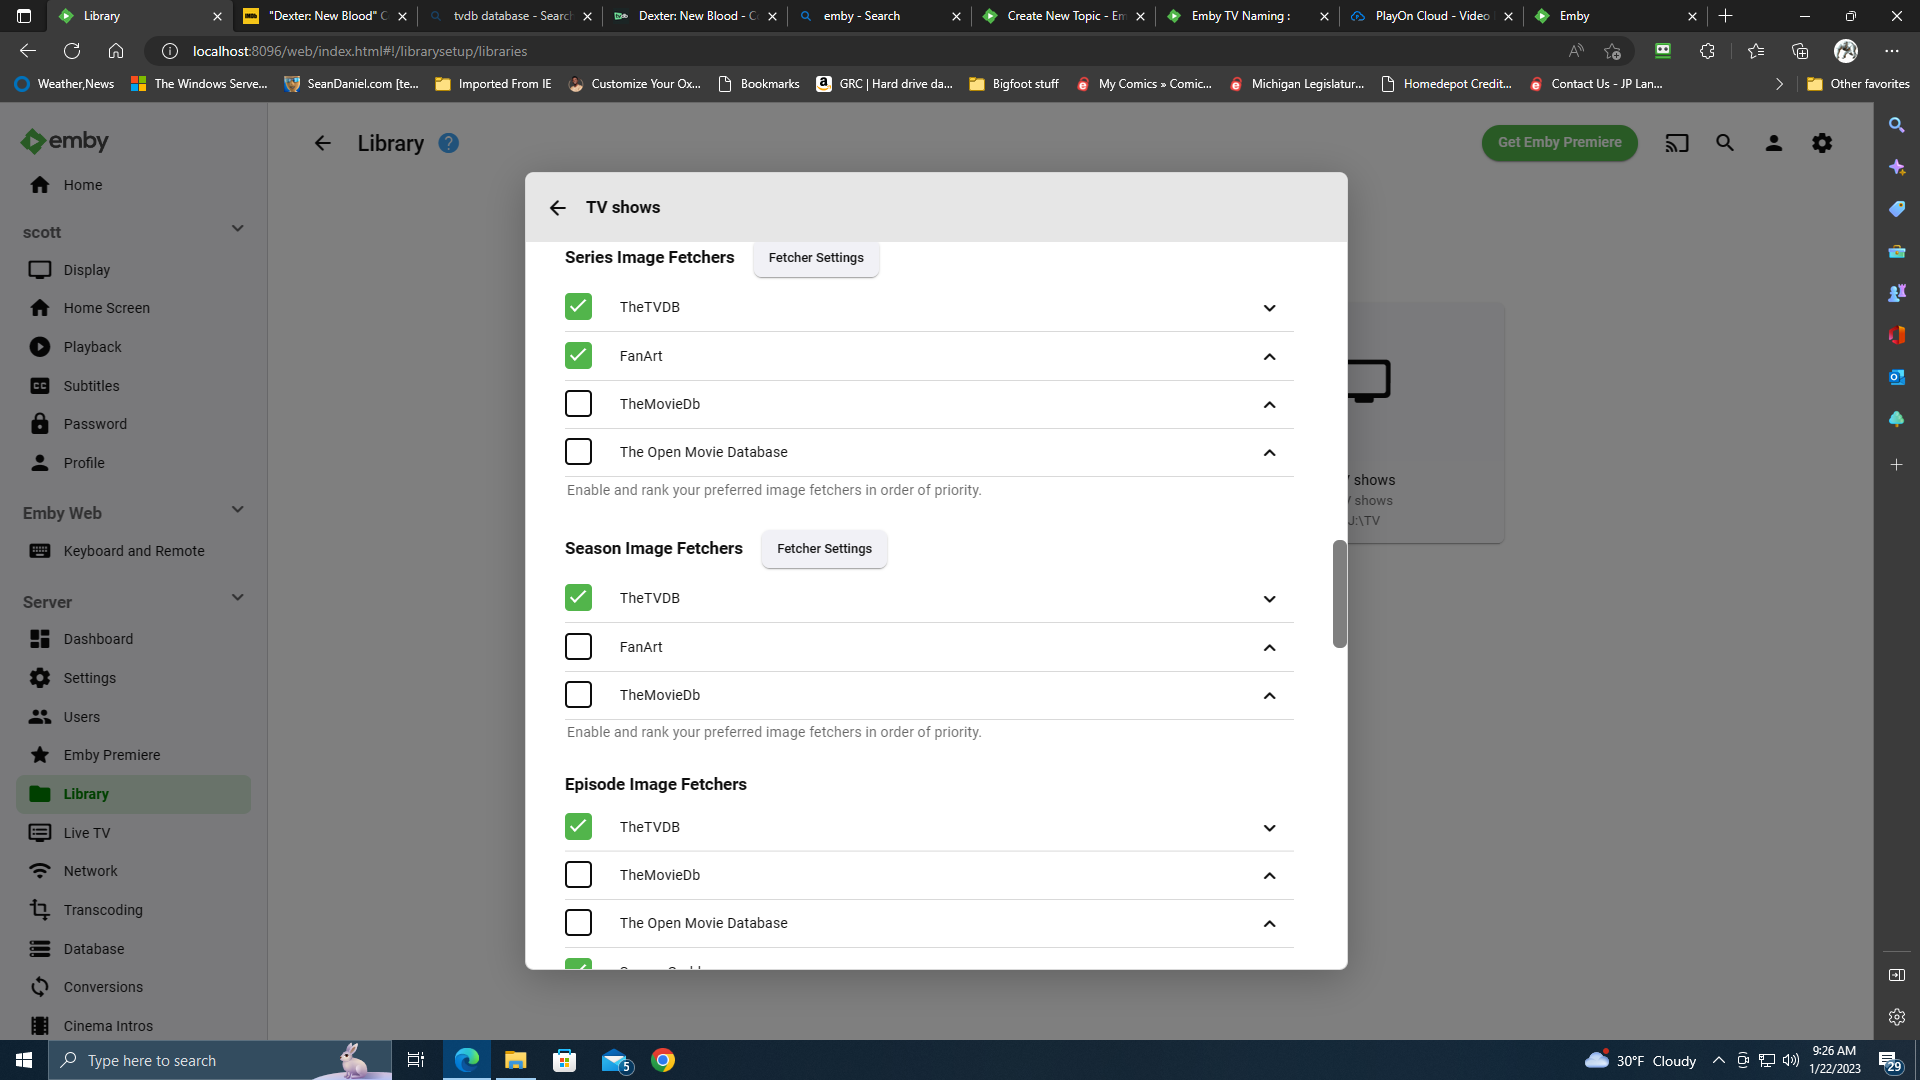
Task: Switch to Emby TV Naming browser tab
Action: click(x=1248, y=16)
